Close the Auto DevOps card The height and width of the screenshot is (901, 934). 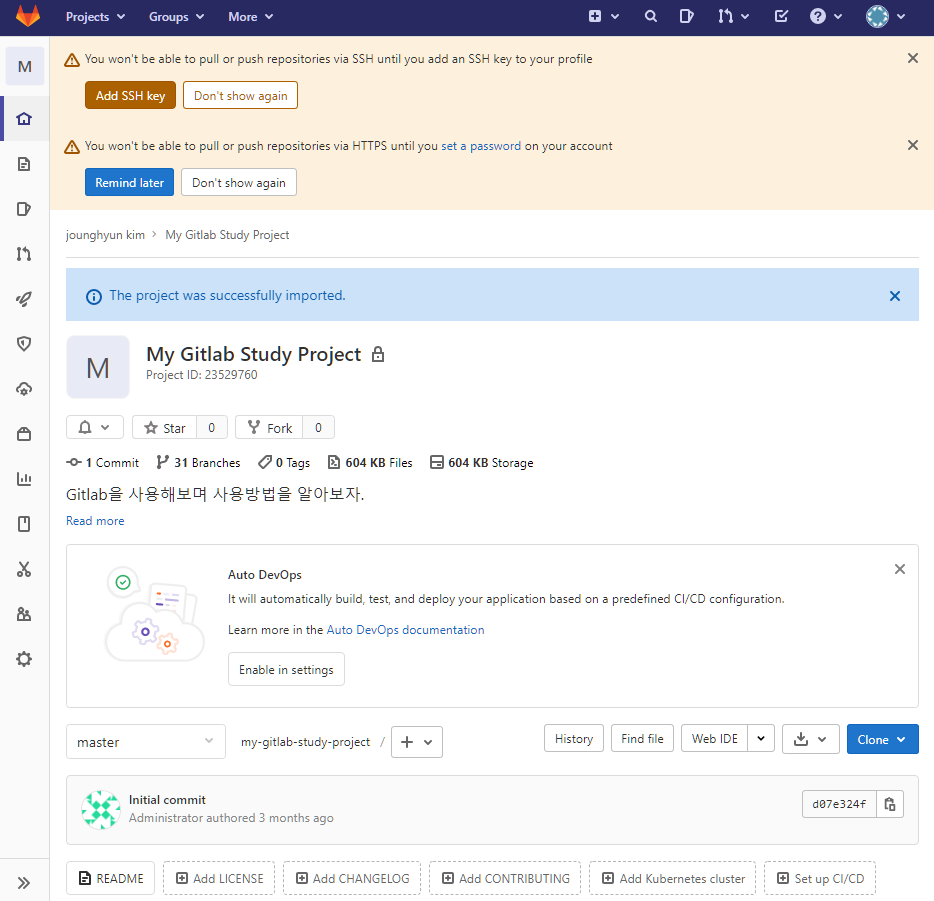point(899,569)
